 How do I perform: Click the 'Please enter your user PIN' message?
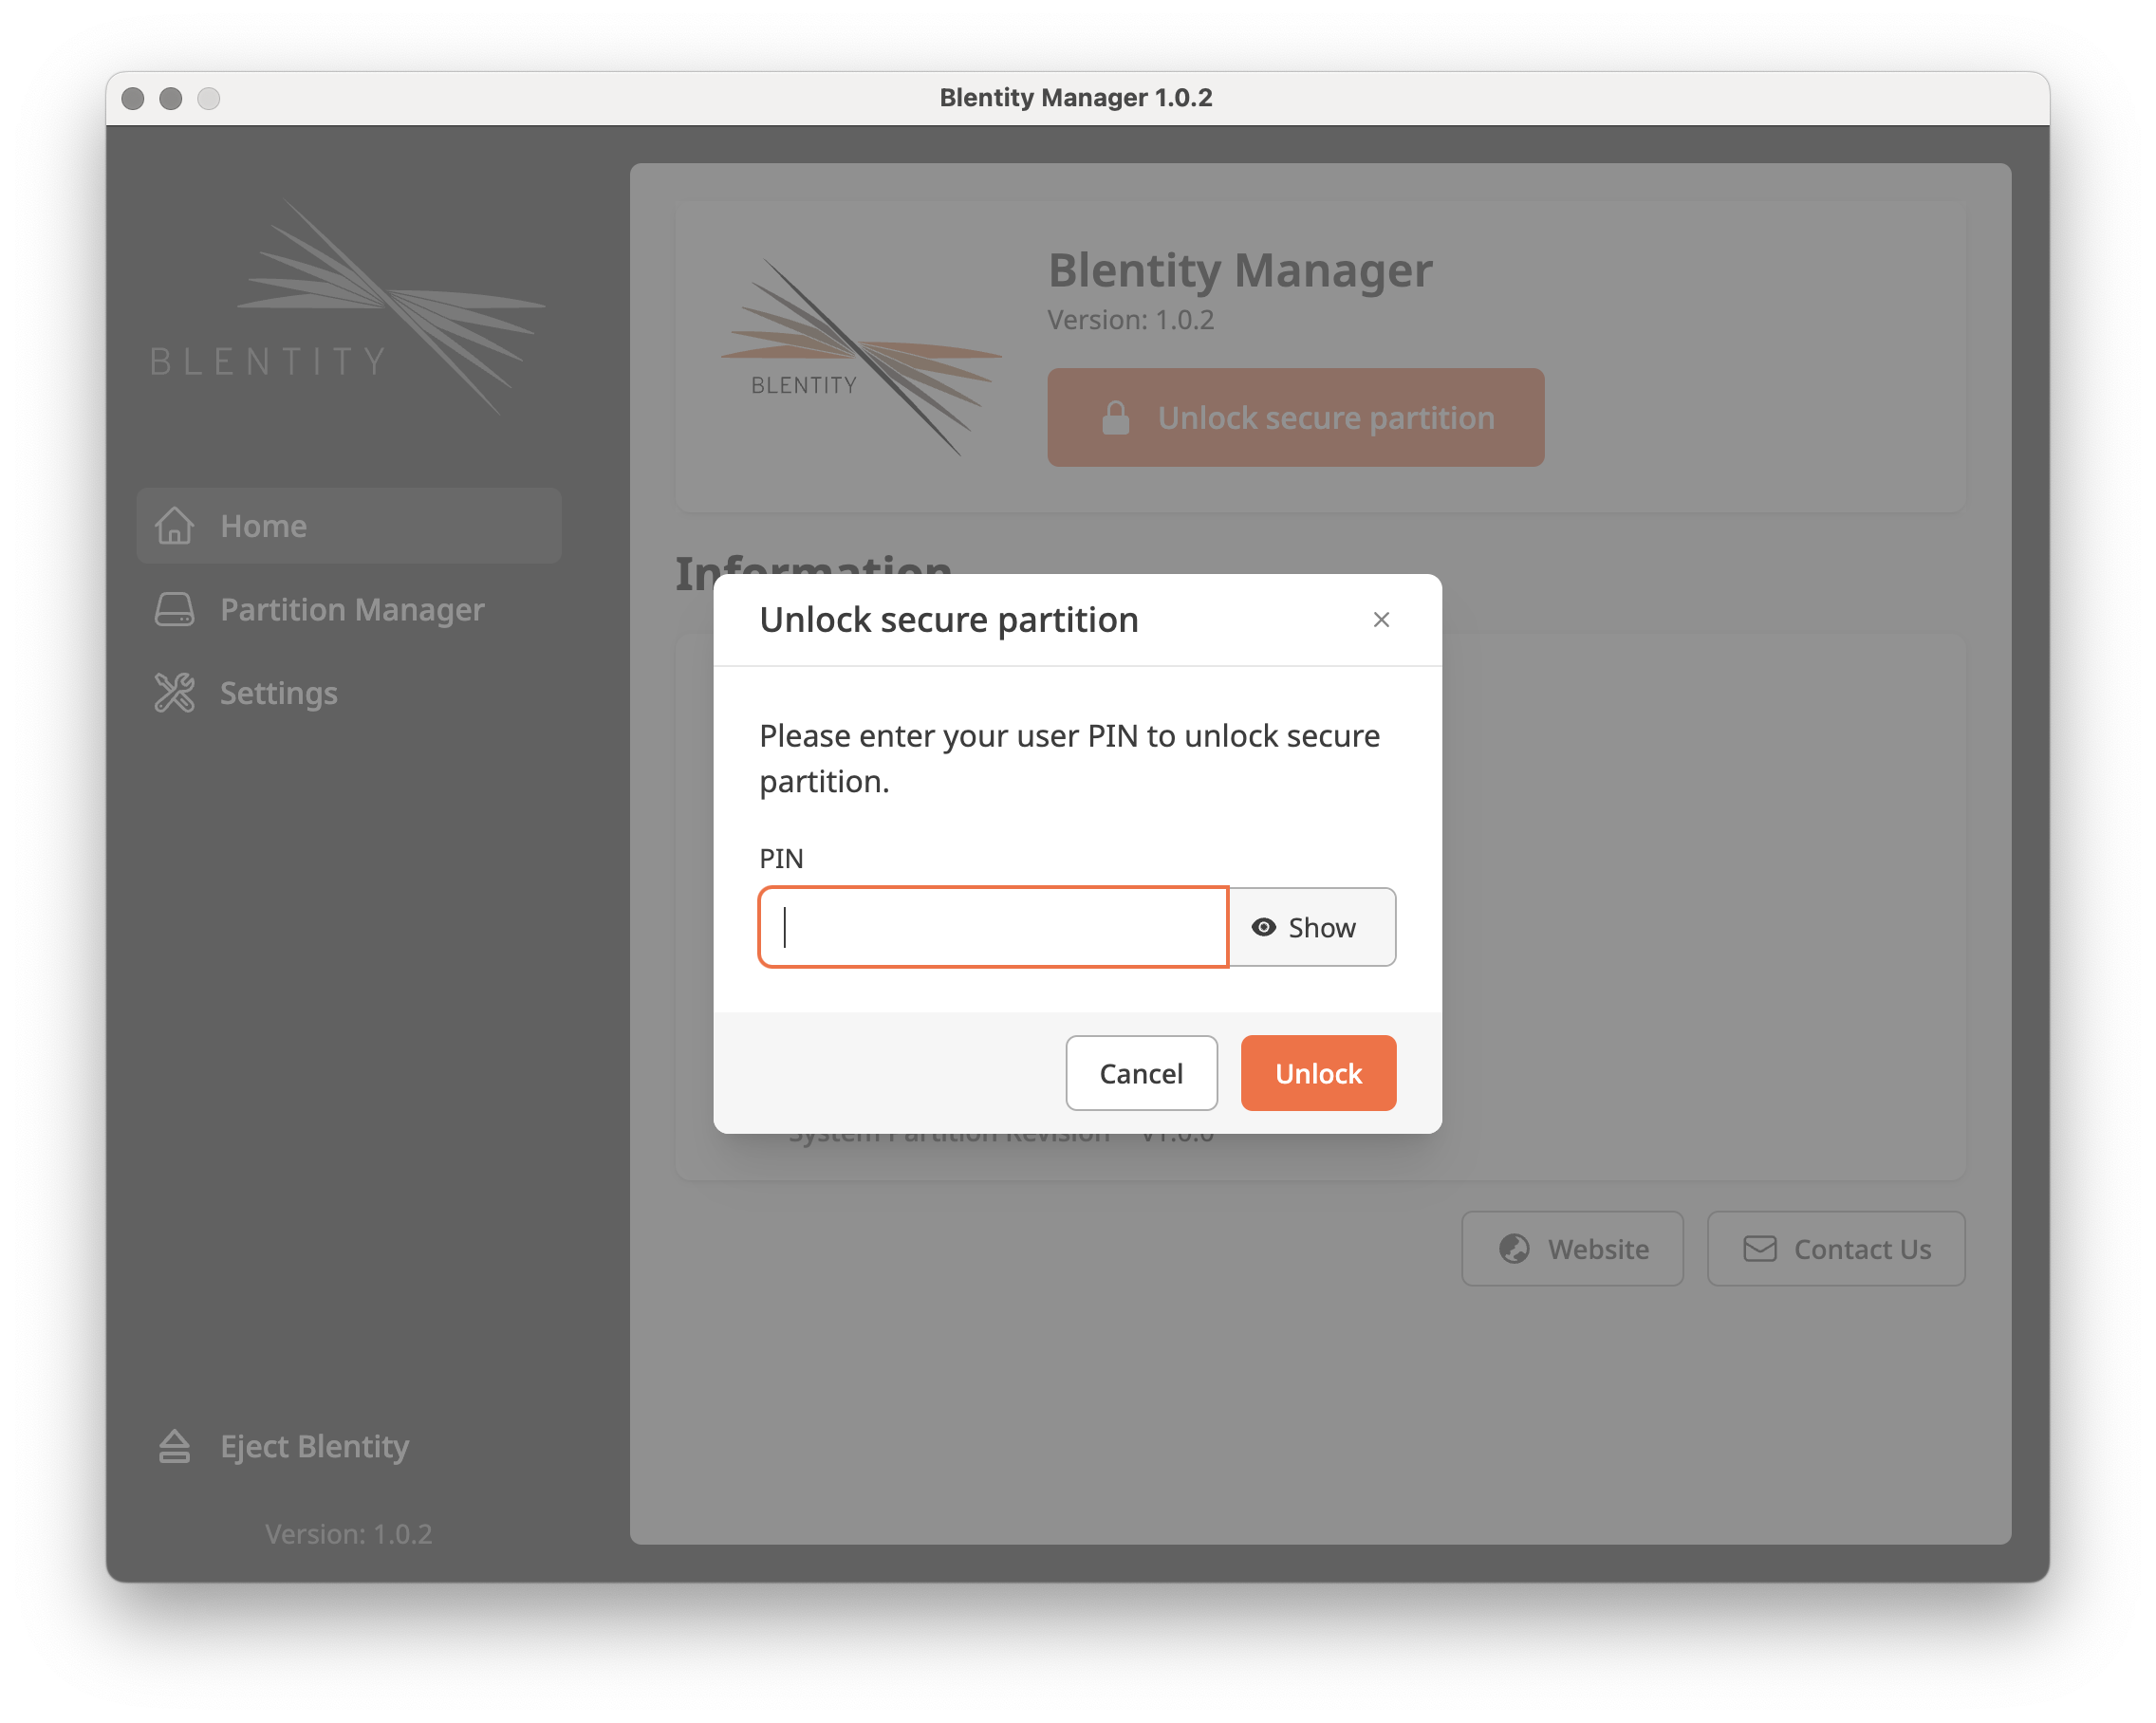[x=1069, y=758]
